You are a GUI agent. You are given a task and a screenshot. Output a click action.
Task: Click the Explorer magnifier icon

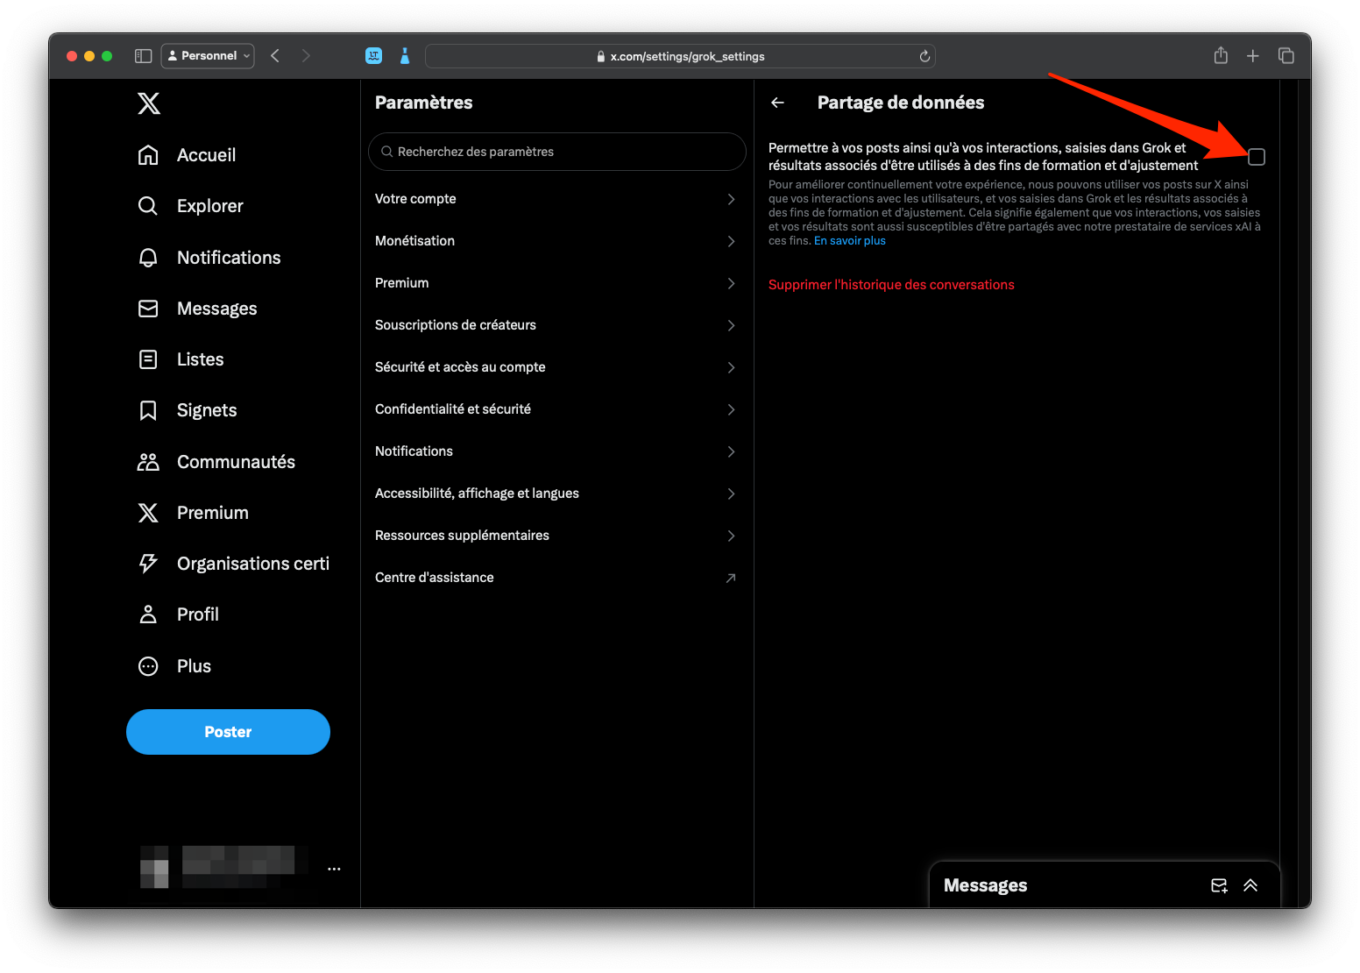(148, 206)
